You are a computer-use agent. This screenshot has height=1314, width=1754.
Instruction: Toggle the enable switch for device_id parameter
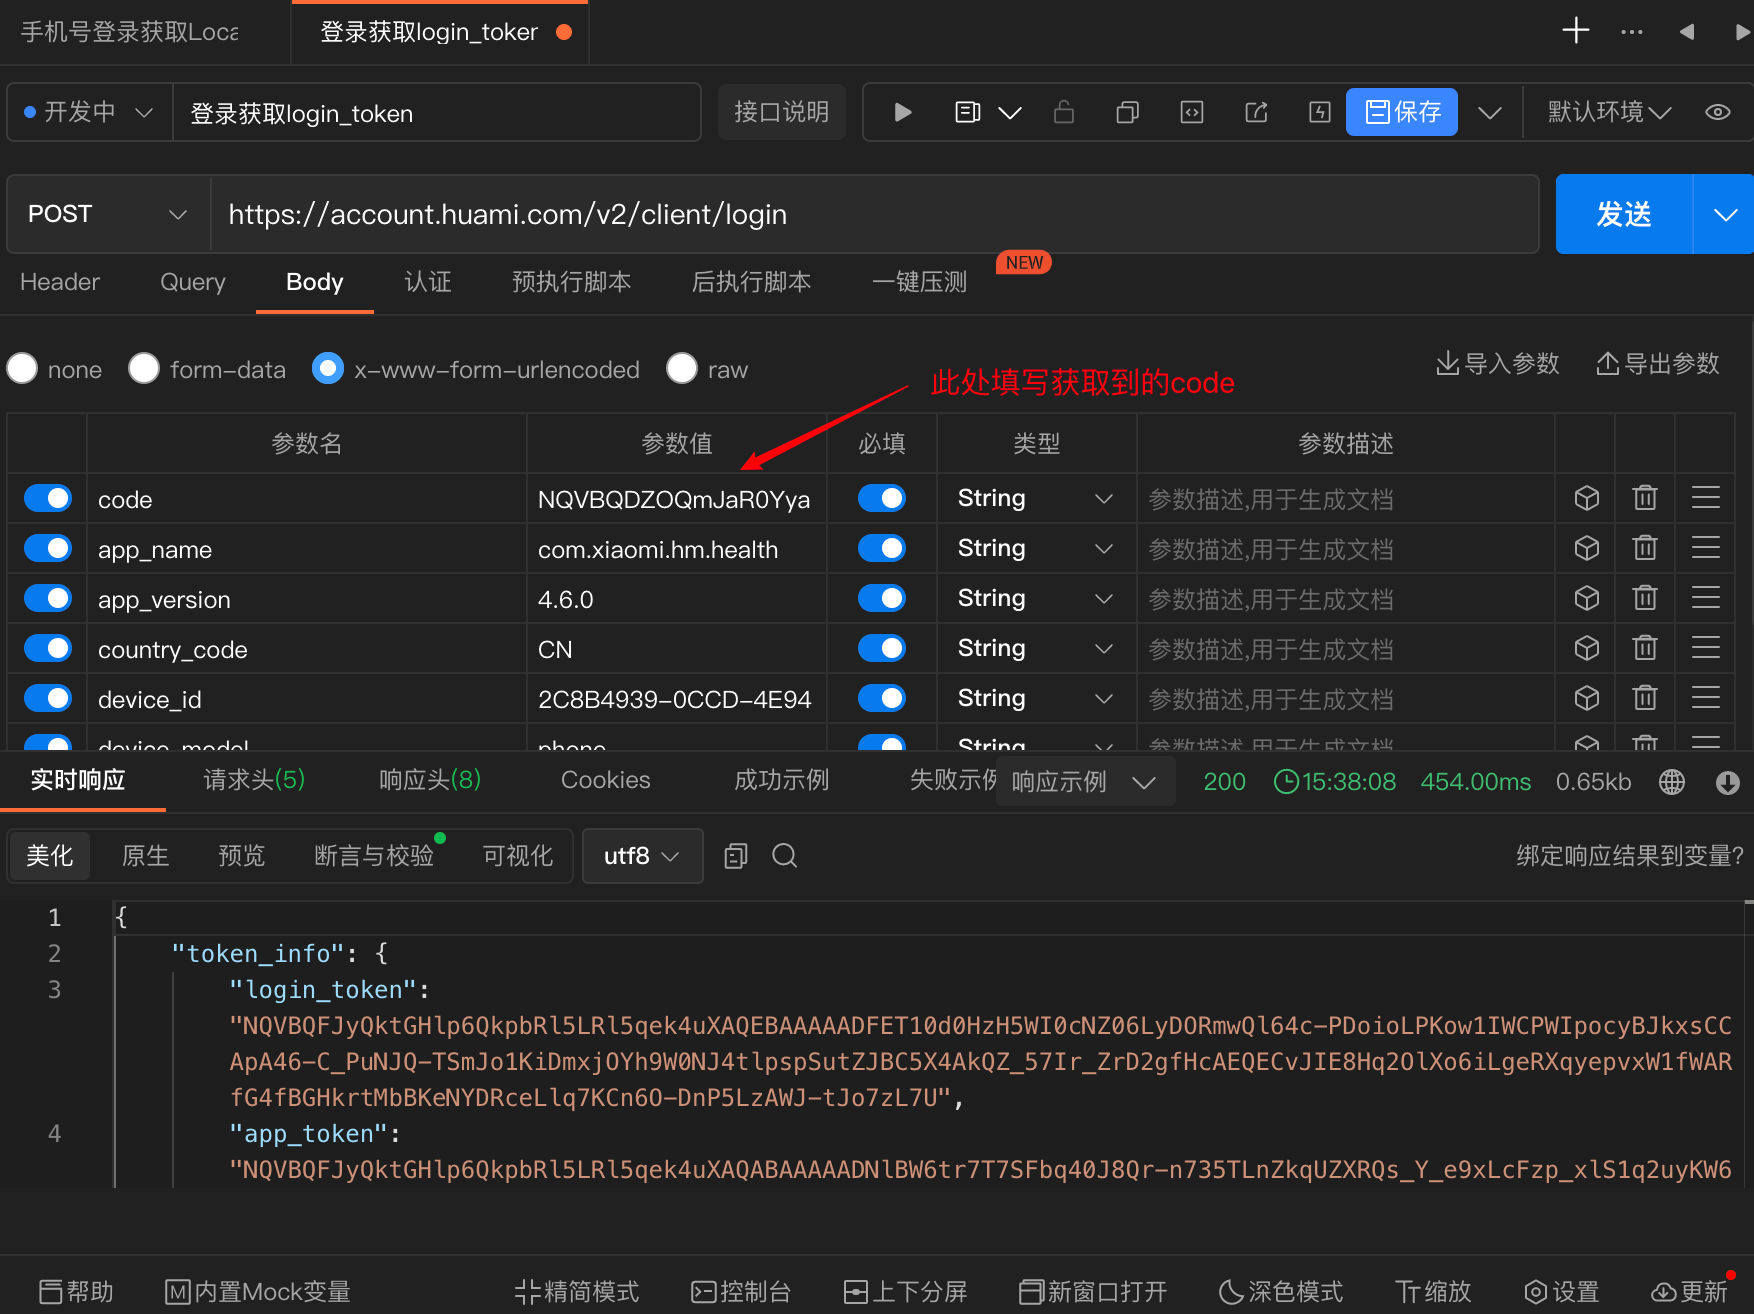coord(48,698)
